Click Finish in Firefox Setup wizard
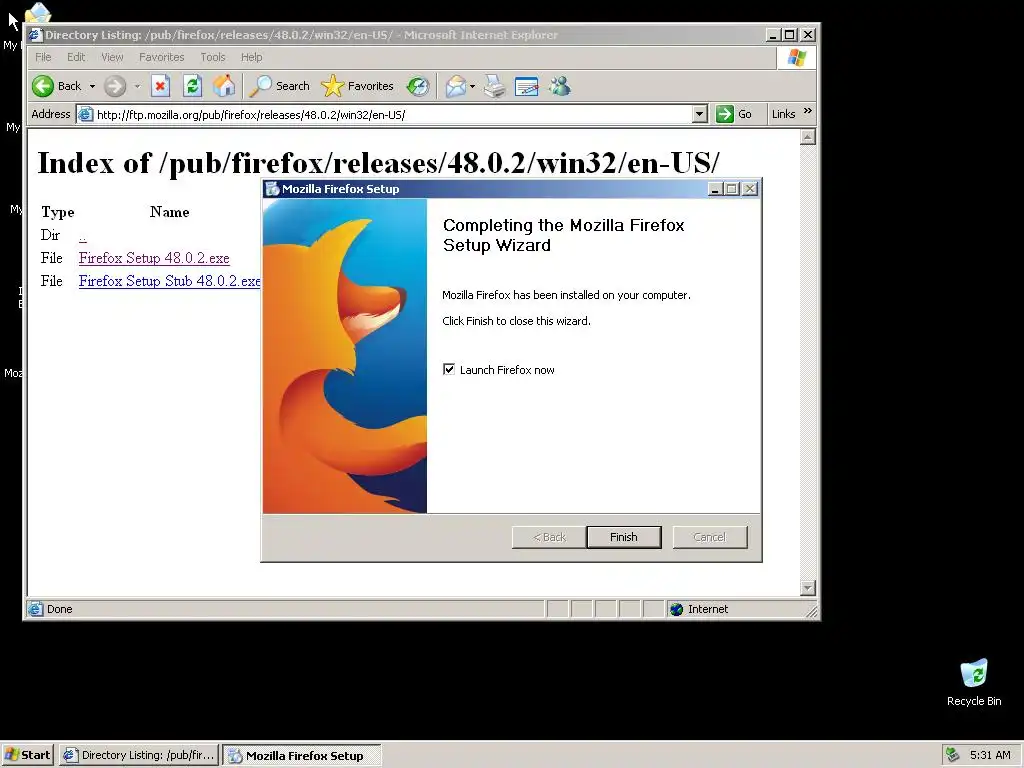Screen dimensions: 1024x768 624,537
